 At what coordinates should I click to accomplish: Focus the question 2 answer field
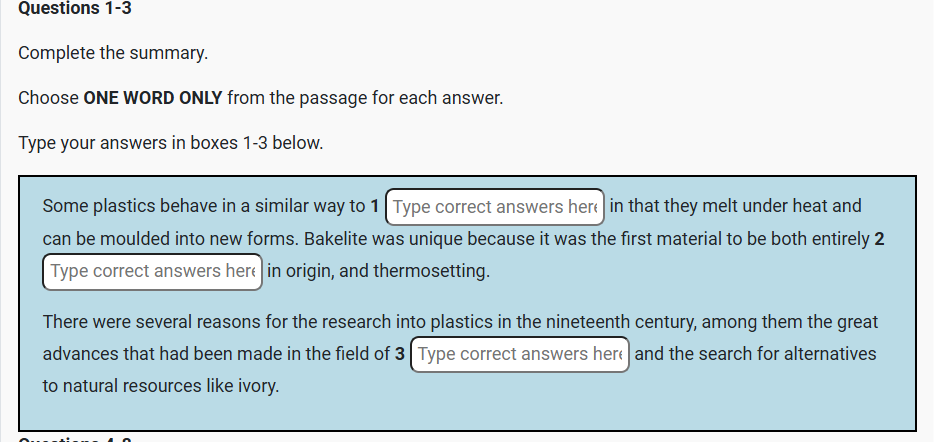[x=152, y=271]
